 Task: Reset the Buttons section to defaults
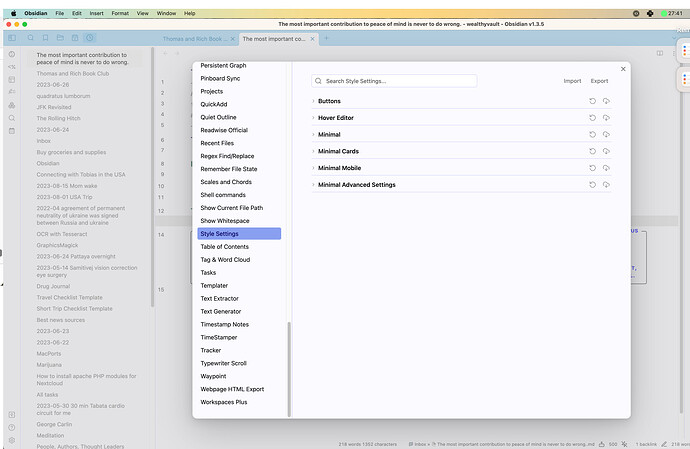point(592,101)
